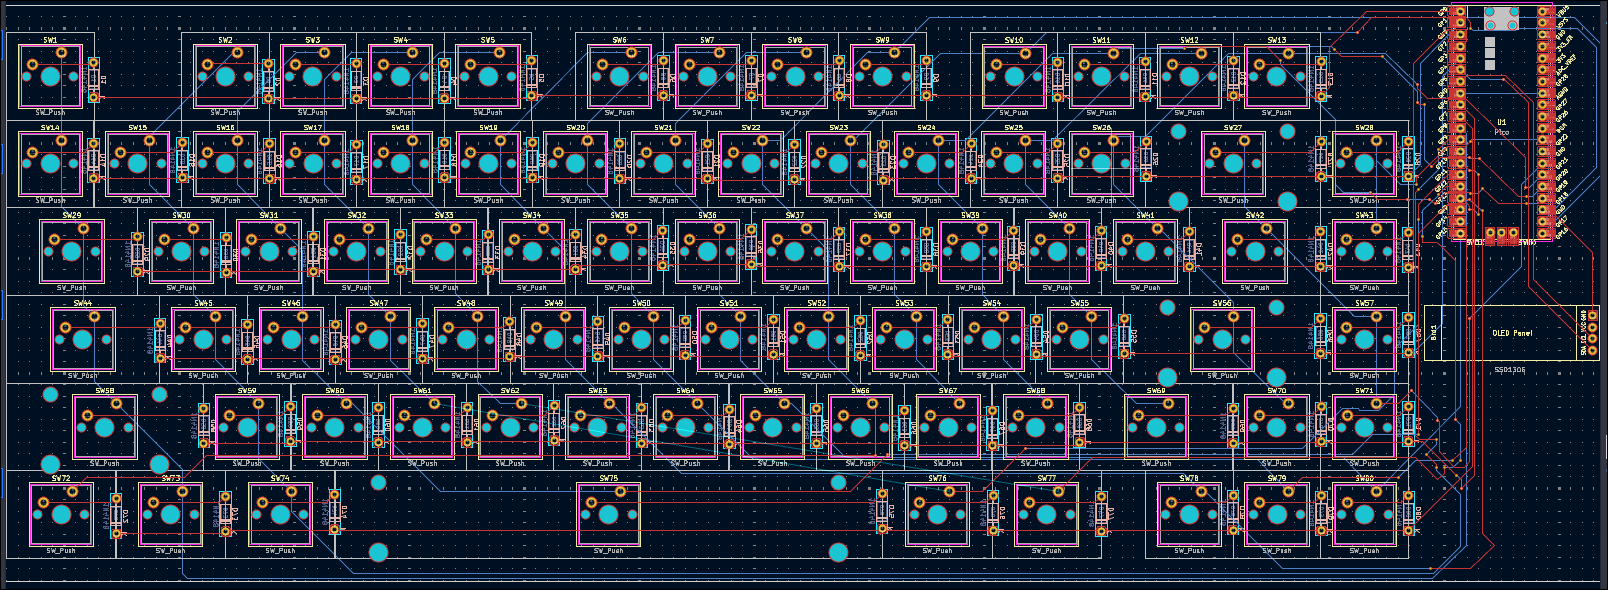The width and height of the screenshot is (1608, 590).
Task: Select the three-pad SWD debug header on Pico
Action: (x=1500, y=236)
